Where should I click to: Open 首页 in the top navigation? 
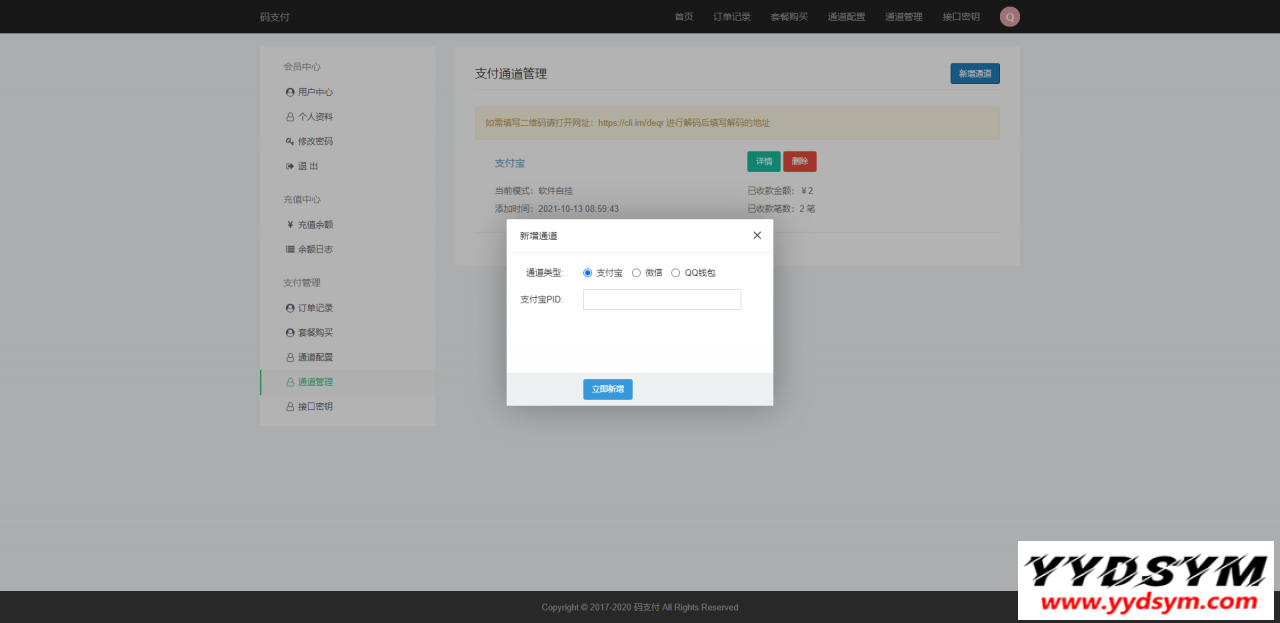click(x=684, y=17)
